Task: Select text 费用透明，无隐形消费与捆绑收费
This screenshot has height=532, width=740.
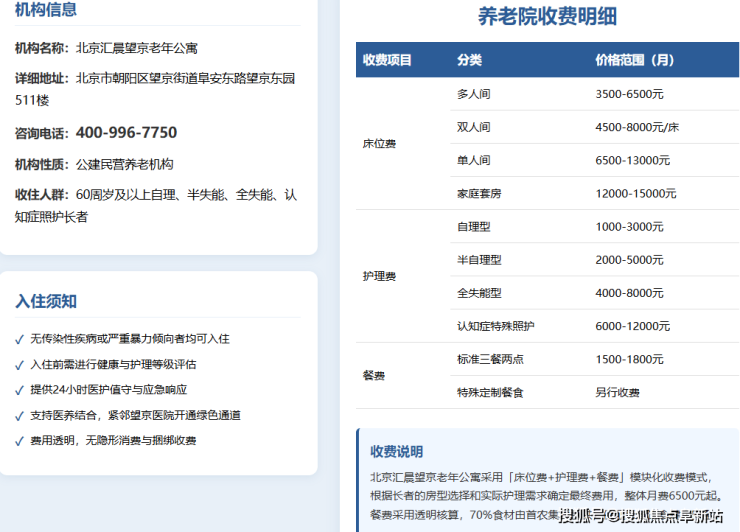Action: [x=113, y=440]
